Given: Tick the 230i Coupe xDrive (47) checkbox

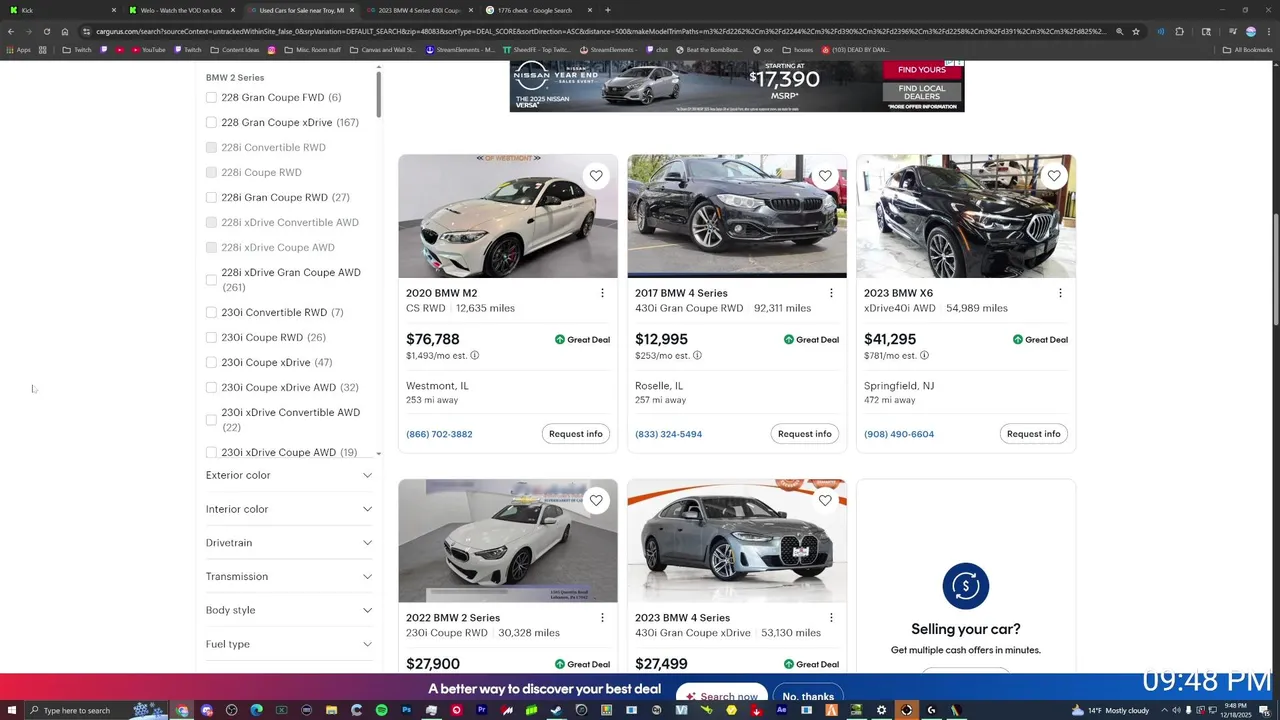Looking at the screenshot, I should pos(211,363).
